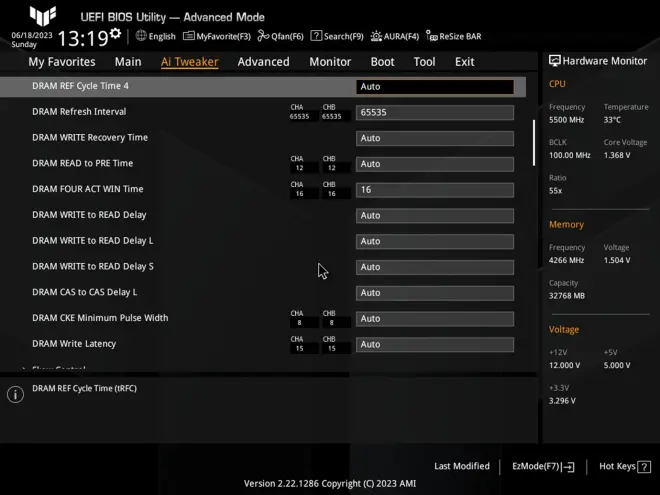Go to the My Favorites tab
This screenshot has width=660, height=495.
tap(62, 62)
